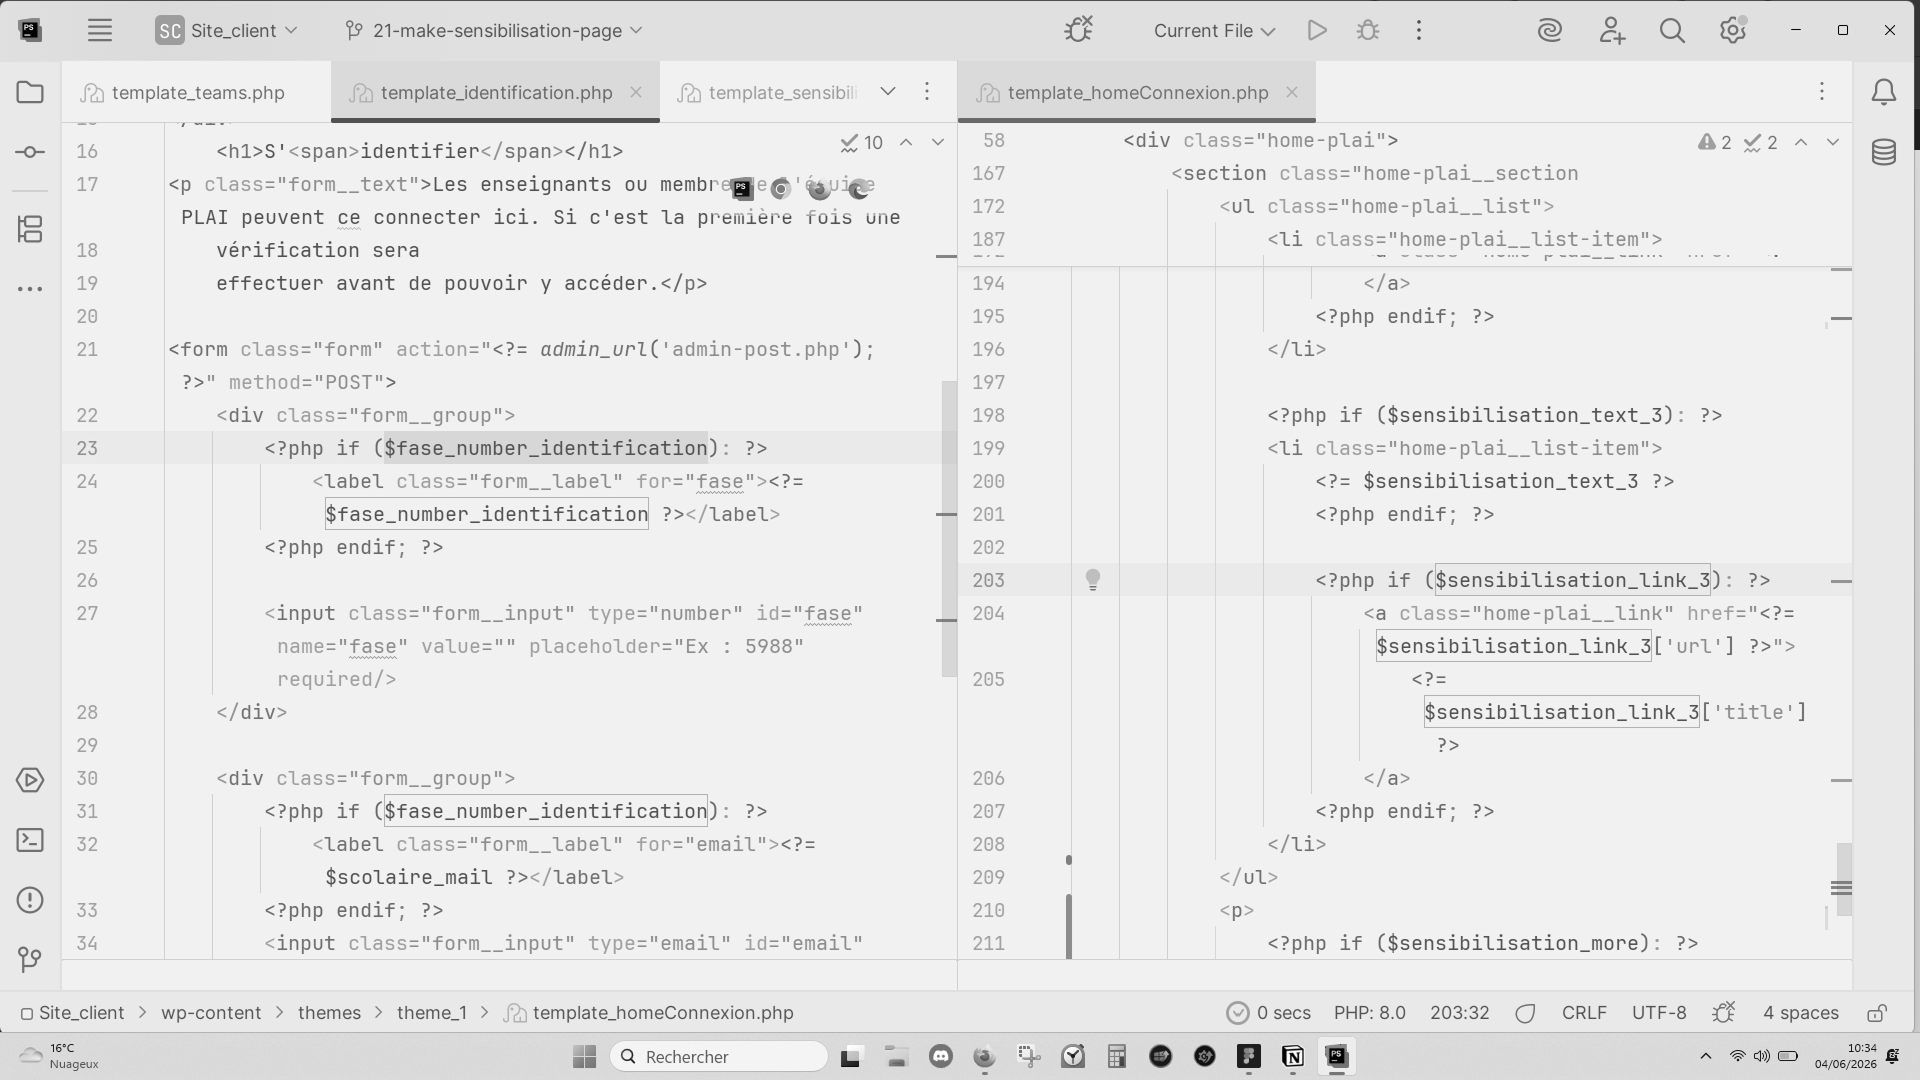Open the Commit tool window
Screen dimensions: 1920x1080
(30, 152)
